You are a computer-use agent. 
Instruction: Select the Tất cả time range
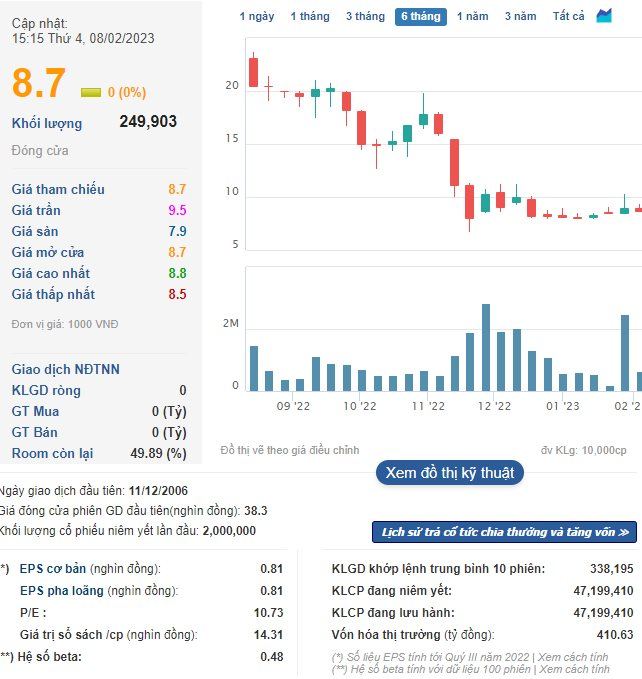click(x=569, y=17)
